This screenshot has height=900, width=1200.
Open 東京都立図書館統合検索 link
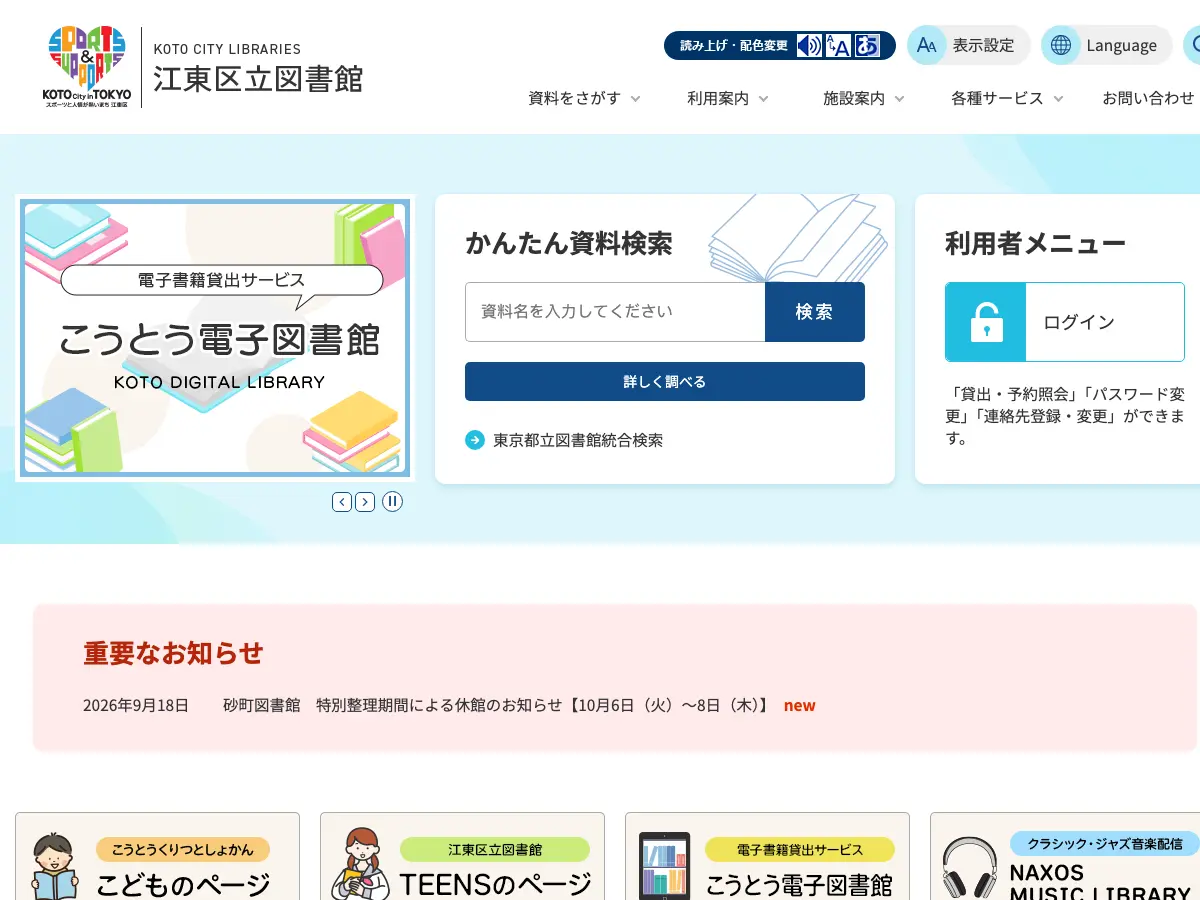(x=578, y=440)
